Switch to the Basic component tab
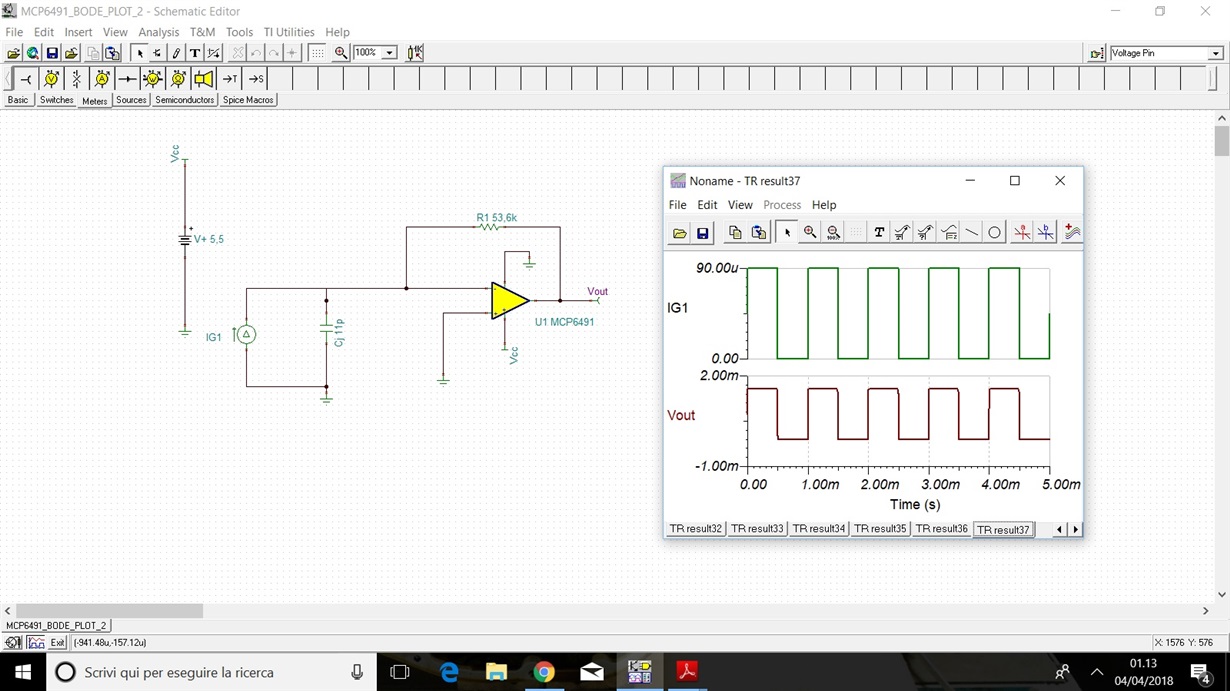The width and height of the screenshot is (1230, 691). coord(18,100)
